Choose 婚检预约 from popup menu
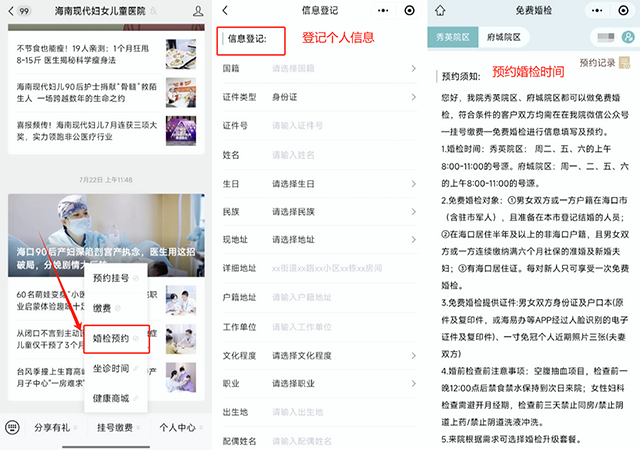The image size is (640, 450). (x=116, y=339)
